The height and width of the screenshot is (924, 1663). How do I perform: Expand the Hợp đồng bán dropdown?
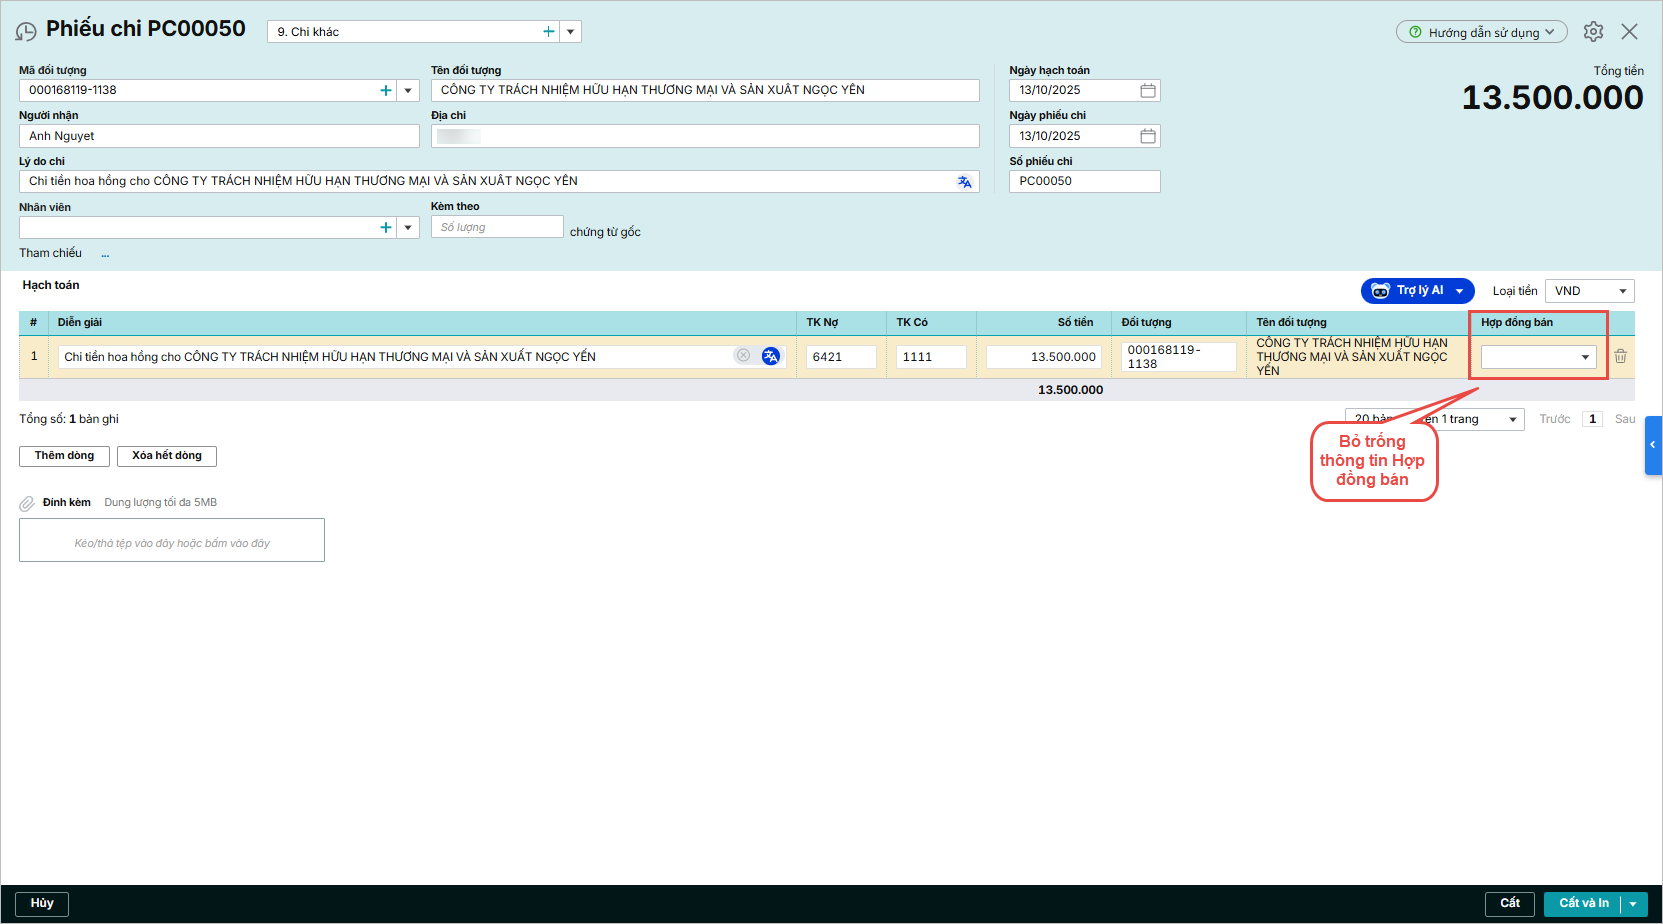click(x=1585, y=357)
